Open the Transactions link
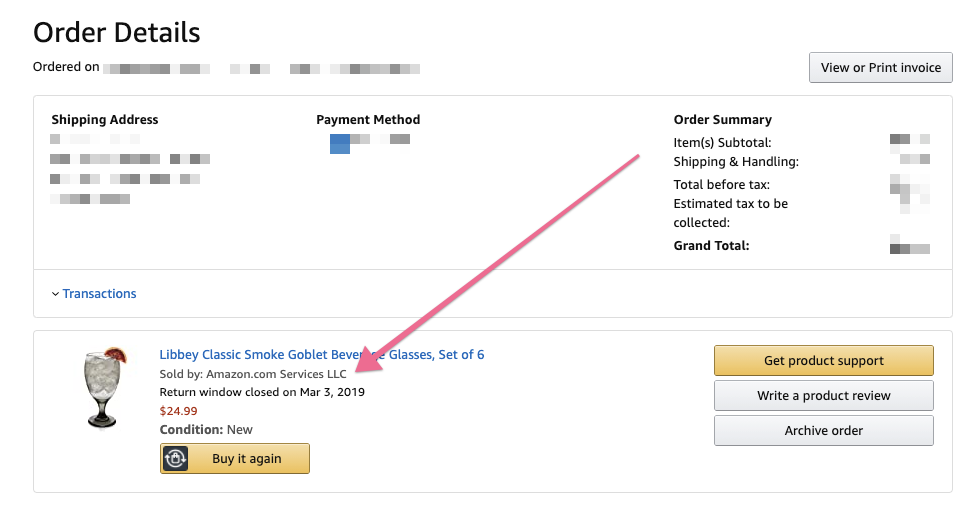980x508 pixels. click(x=99, y=294)
